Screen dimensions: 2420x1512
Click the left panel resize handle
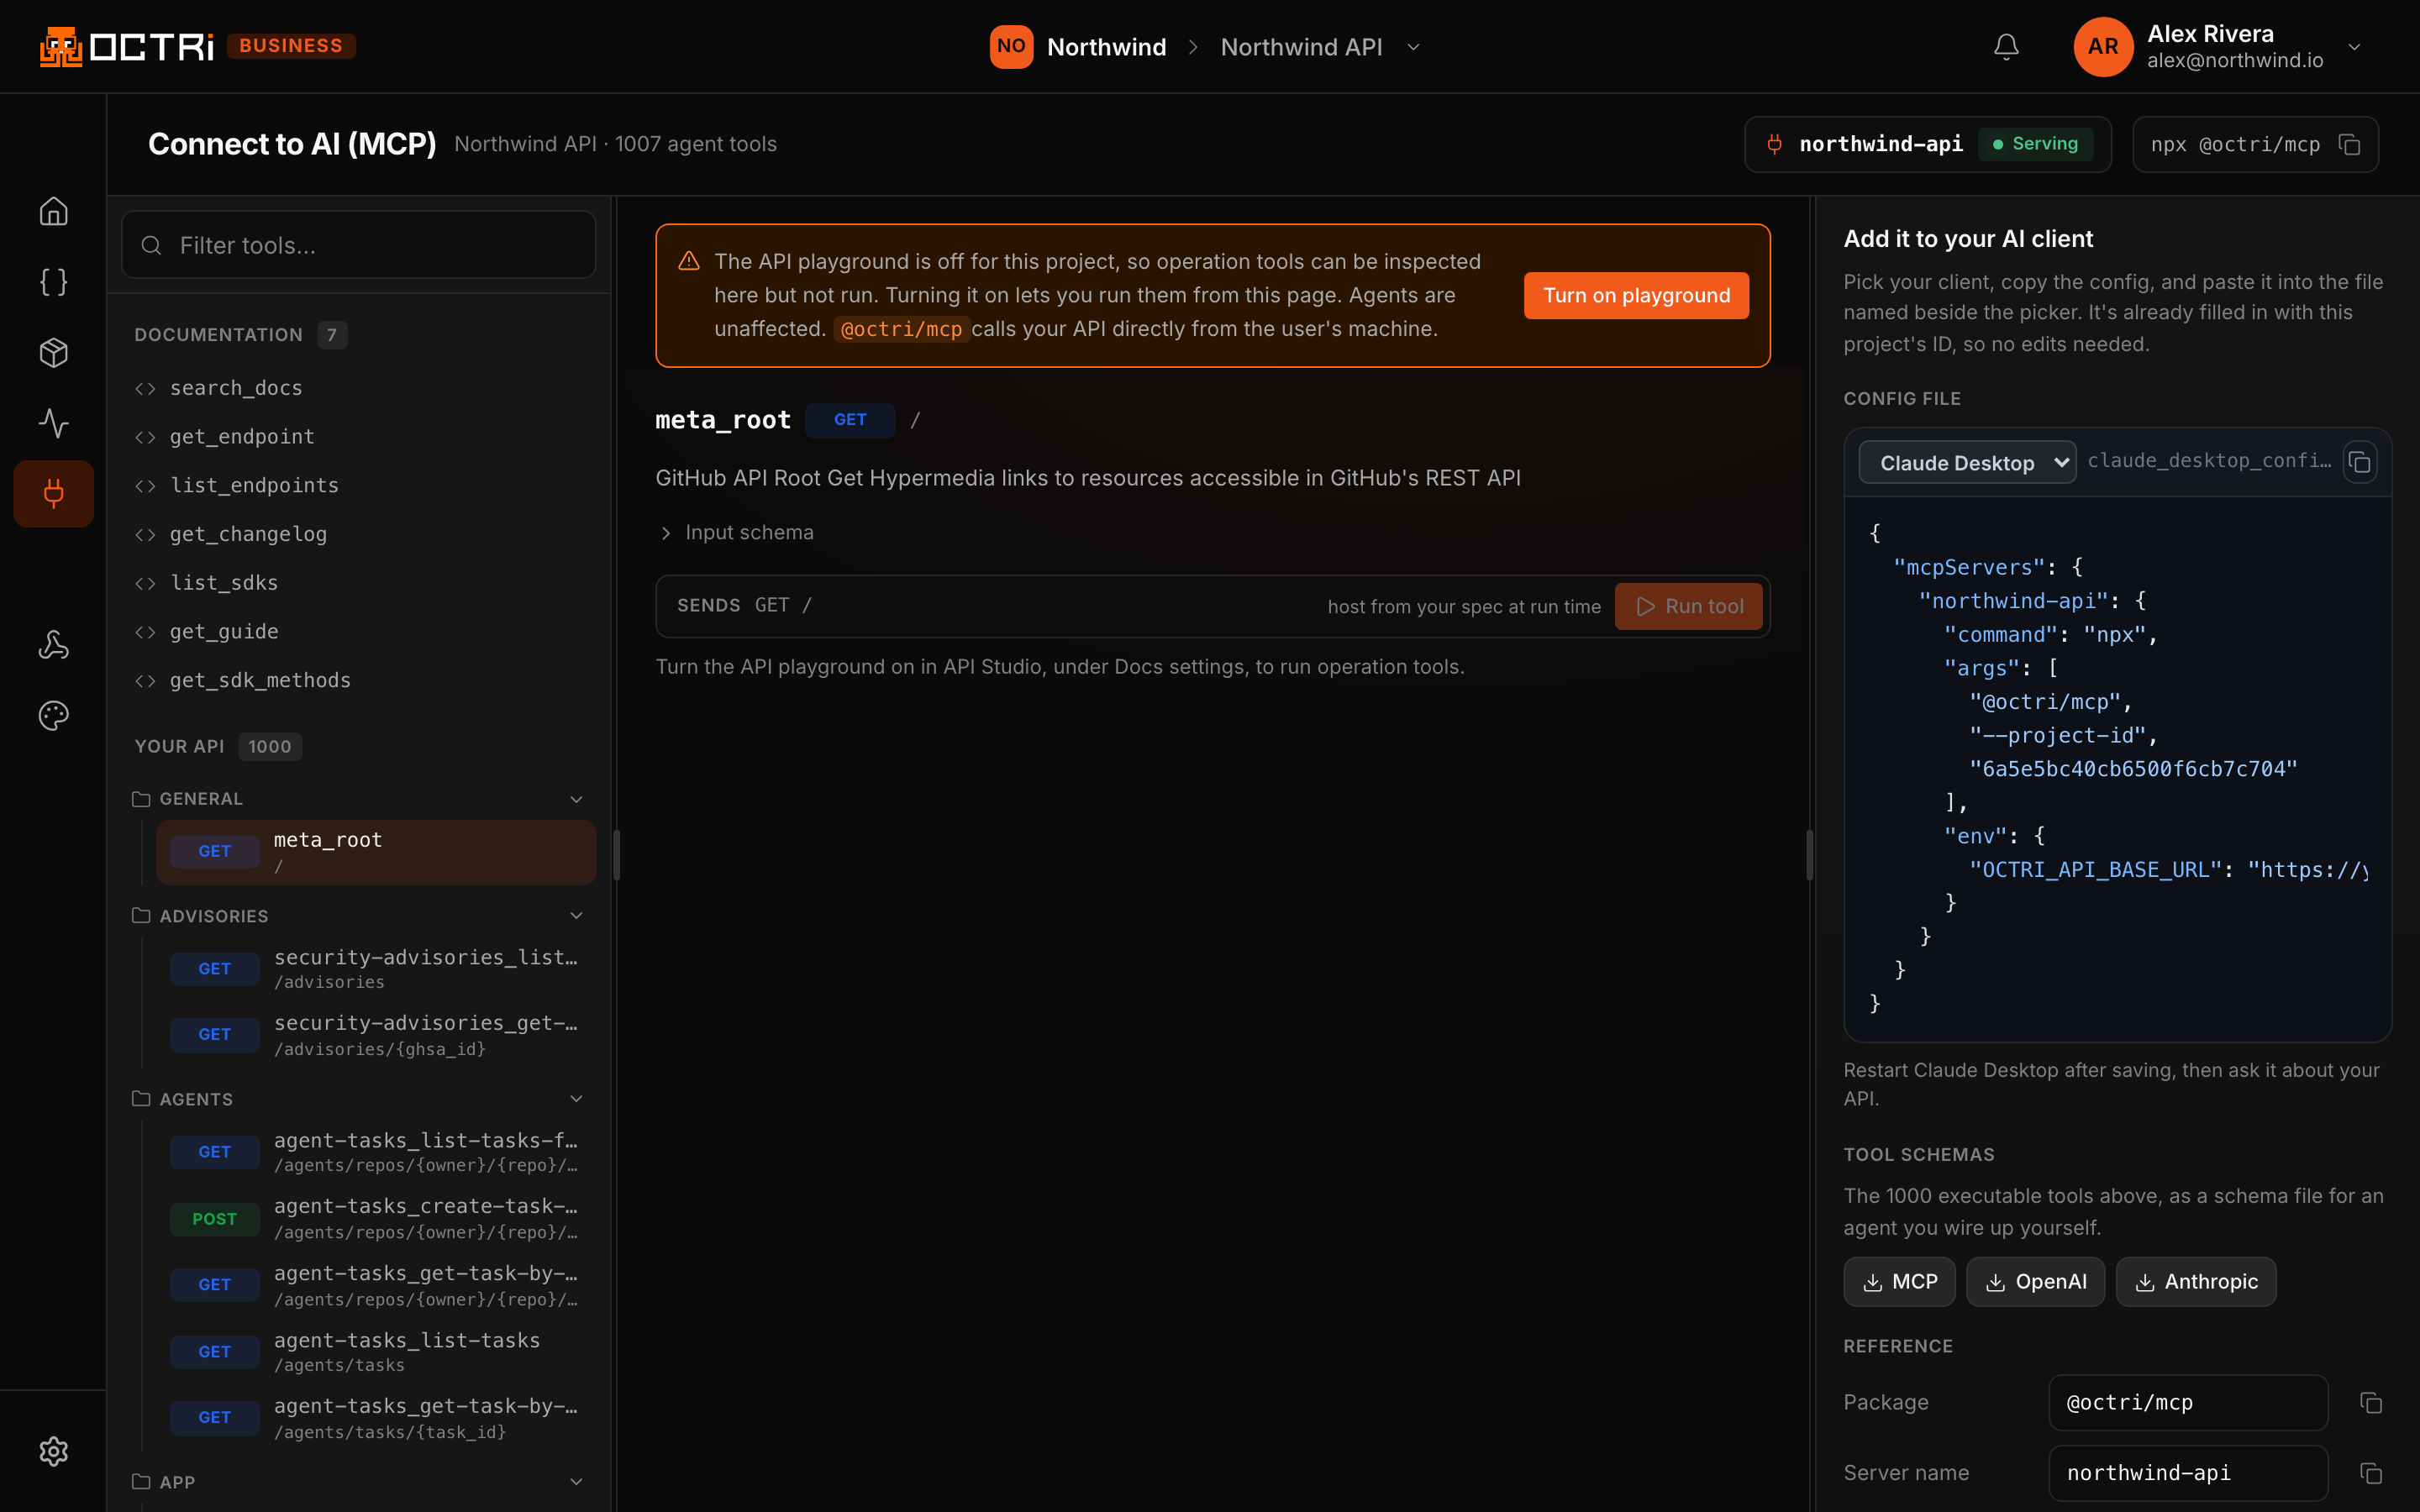click(x=616, y=855)
